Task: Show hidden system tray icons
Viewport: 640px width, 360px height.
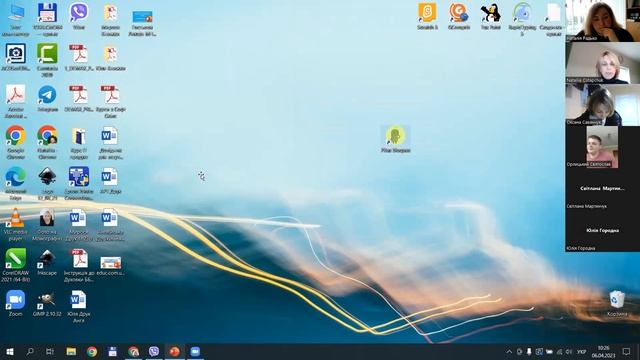Action: 509,351
